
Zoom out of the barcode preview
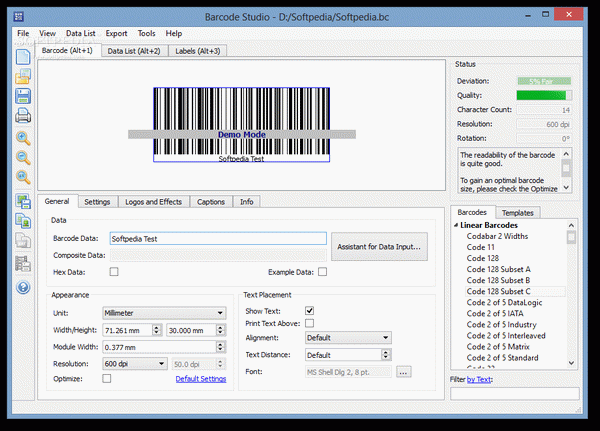23,158
